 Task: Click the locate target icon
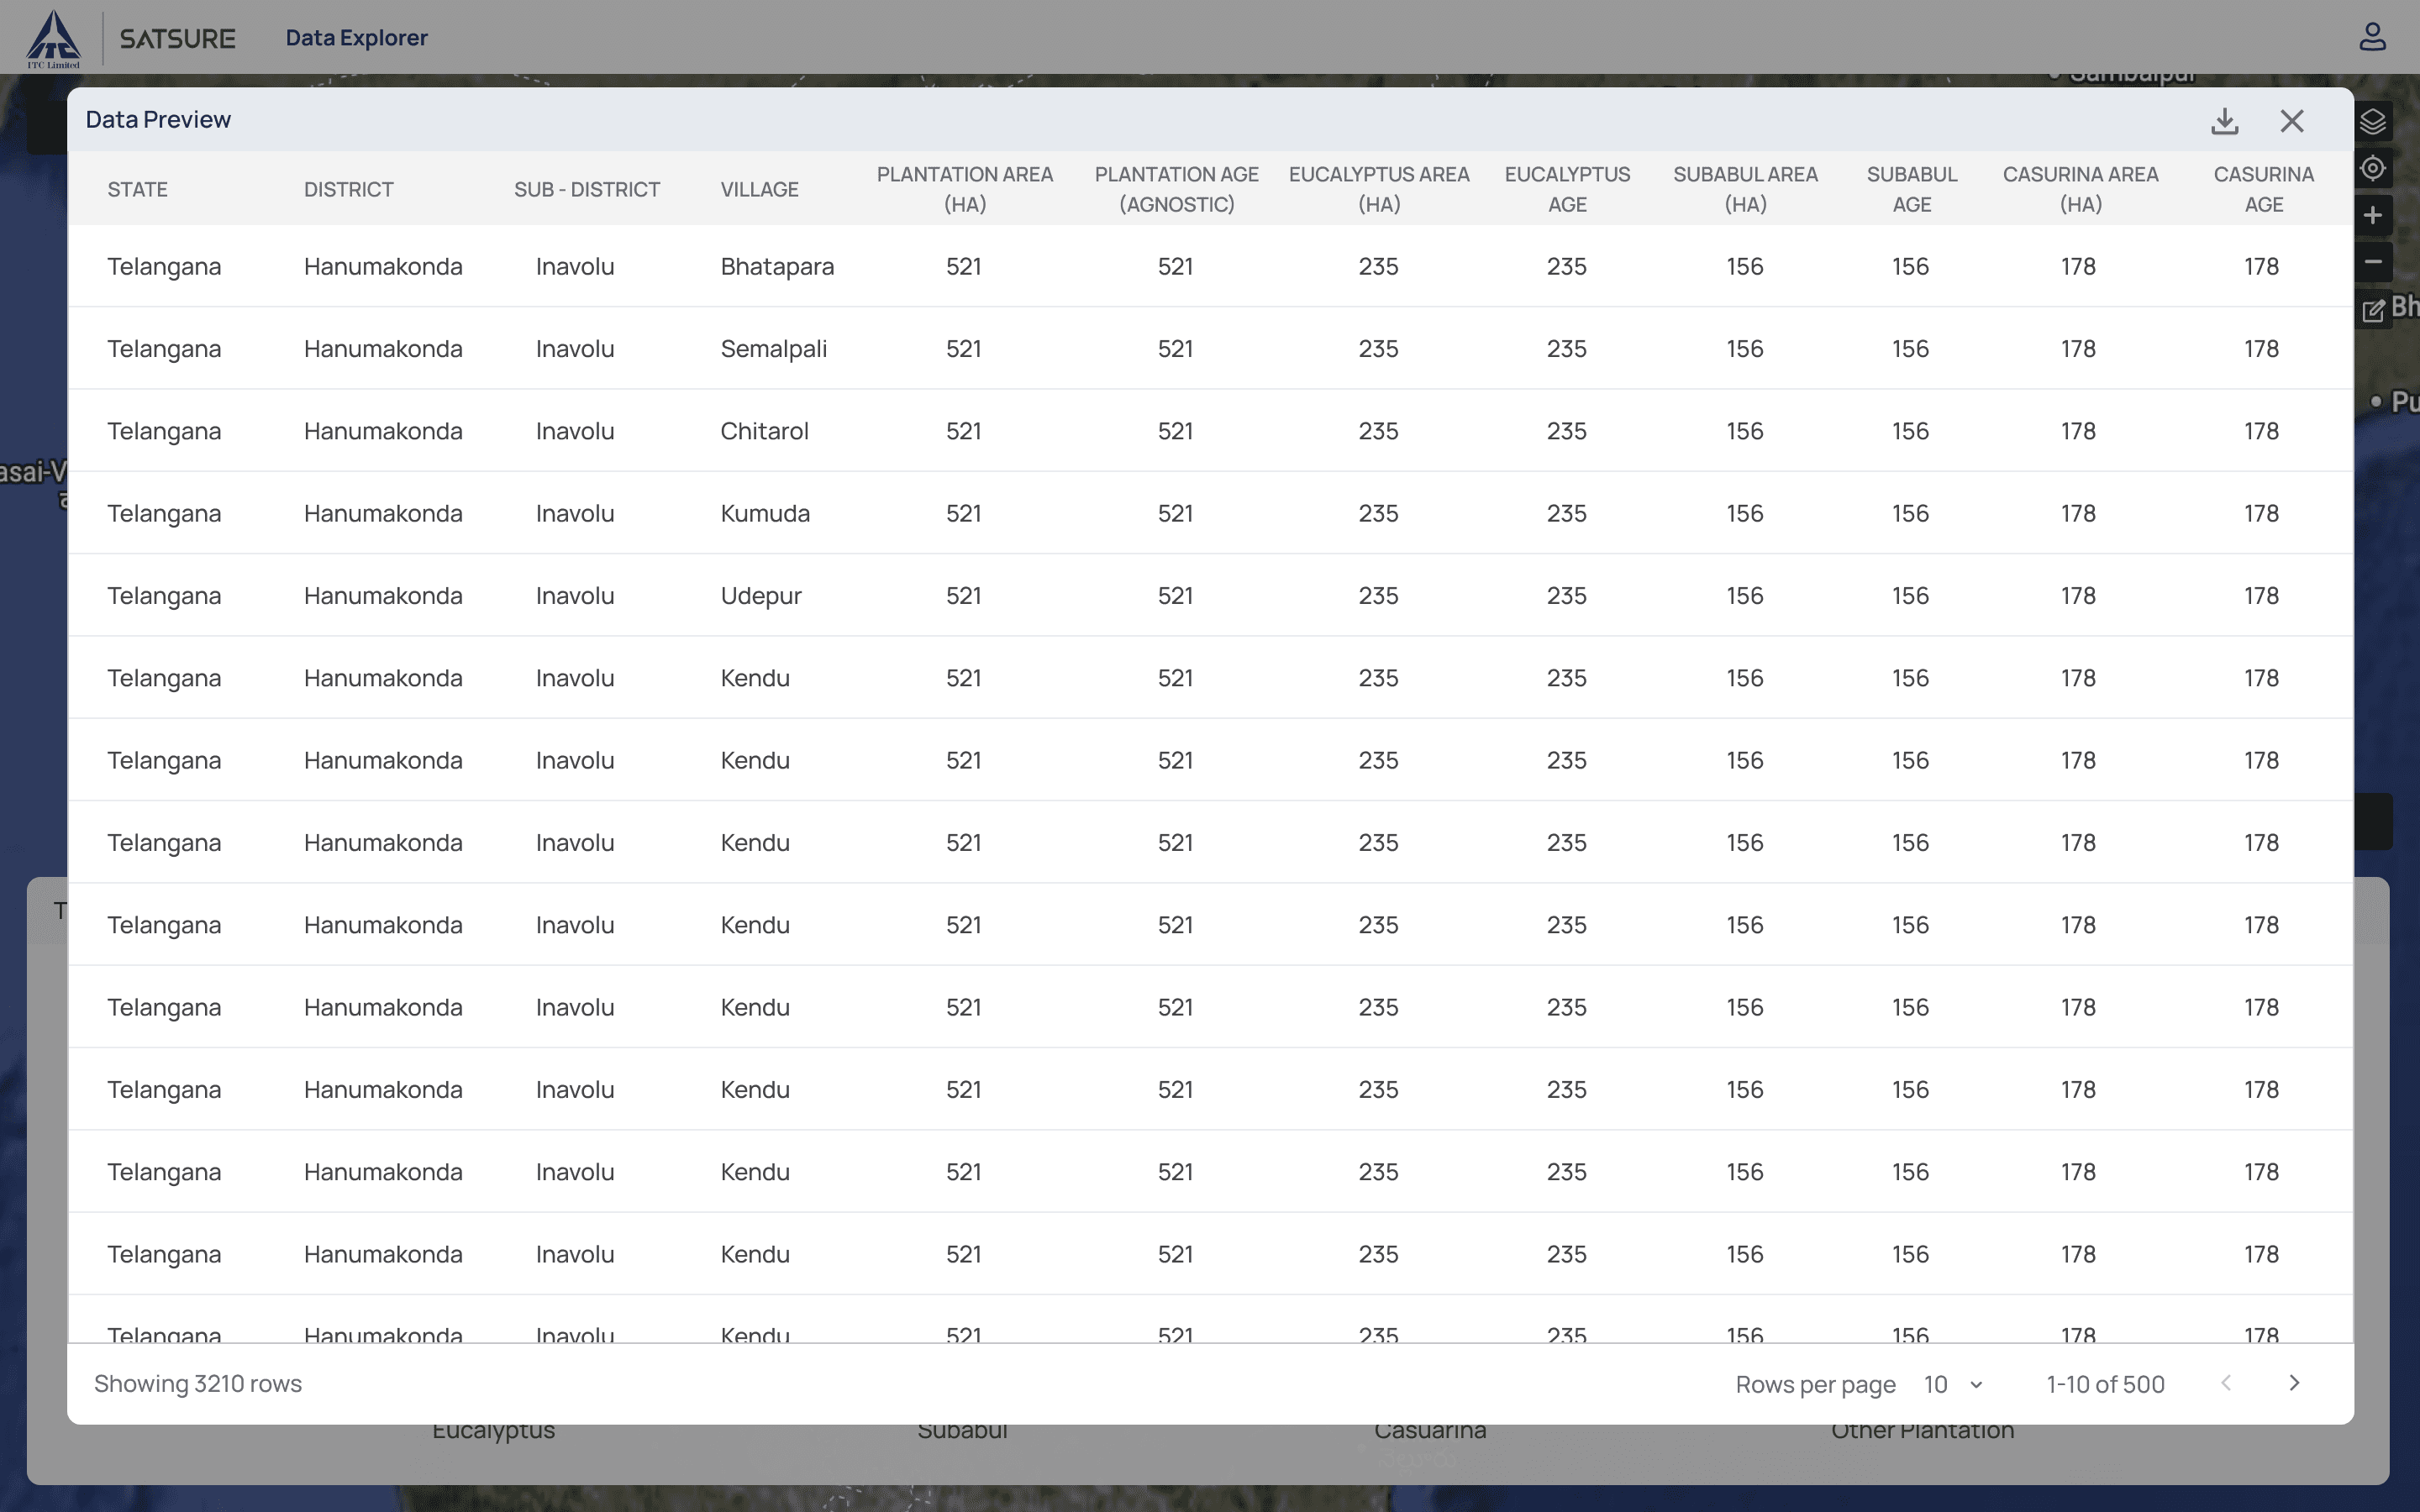2373,168
